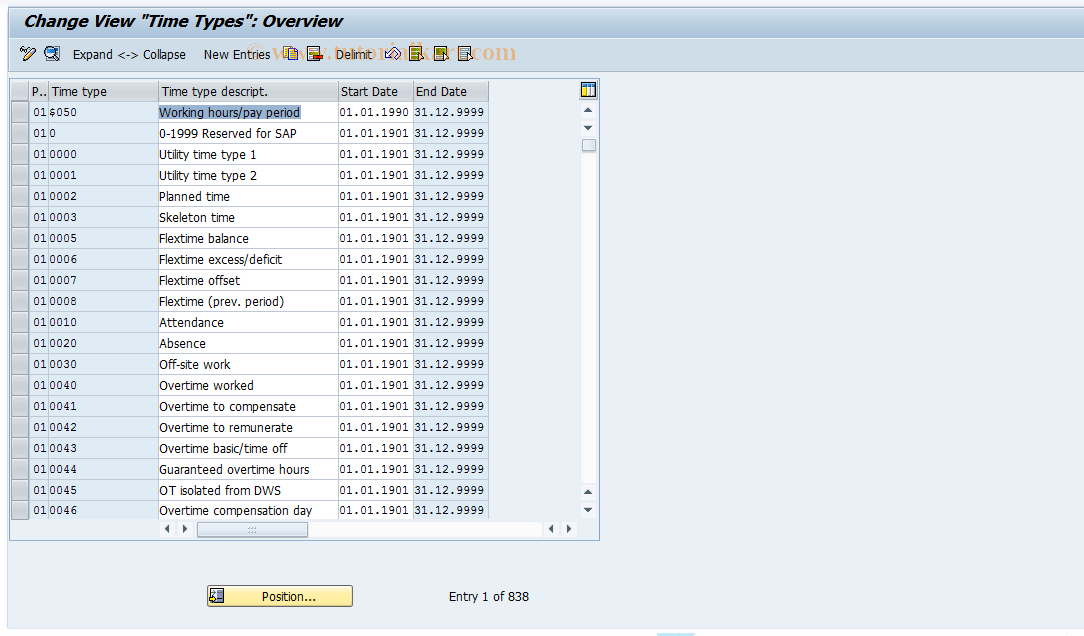This screenshot has height=636, width=1084.
Task: Click the Working hours/pay period description field
Action: (x=248, y=112)
